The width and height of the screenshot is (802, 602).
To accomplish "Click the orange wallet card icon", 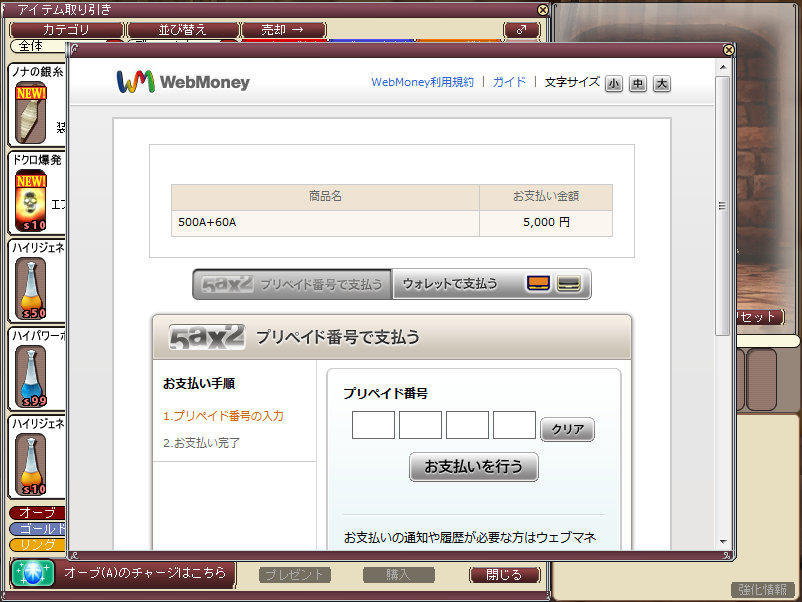I will (538, 283).
